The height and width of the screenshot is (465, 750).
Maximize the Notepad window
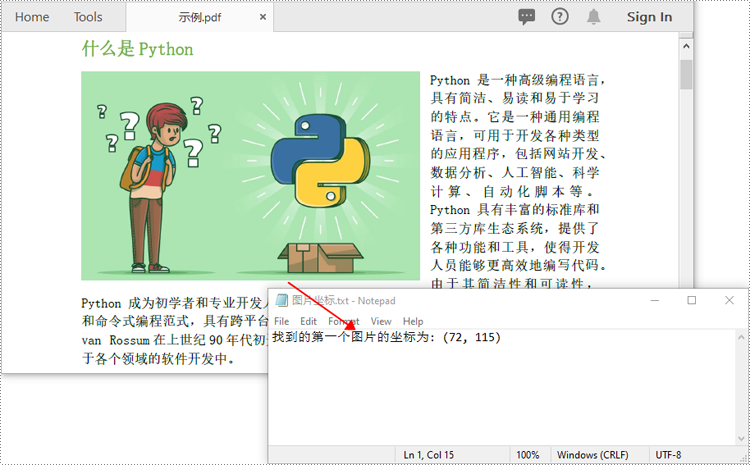692,300
